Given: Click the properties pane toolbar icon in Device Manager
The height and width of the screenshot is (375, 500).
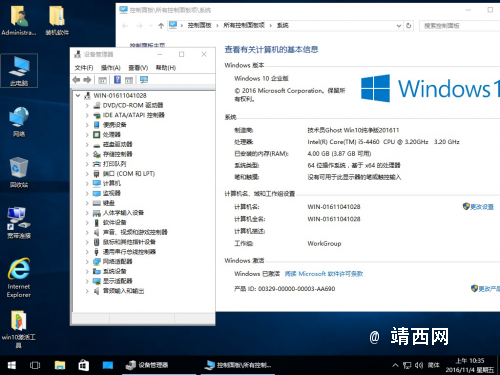Looking at the screenshot, I should (129, 80).
